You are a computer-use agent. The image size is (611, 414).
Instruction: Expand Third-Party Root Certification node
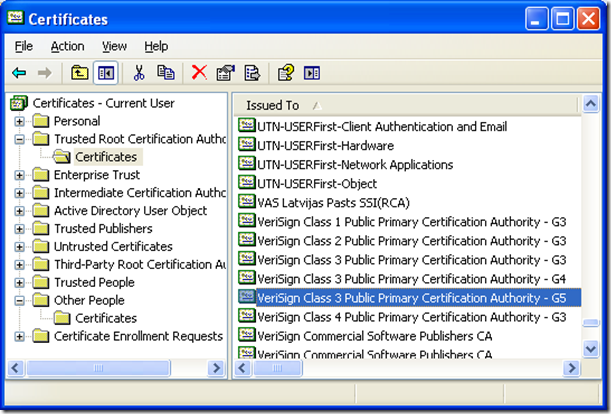coord(19,265)
